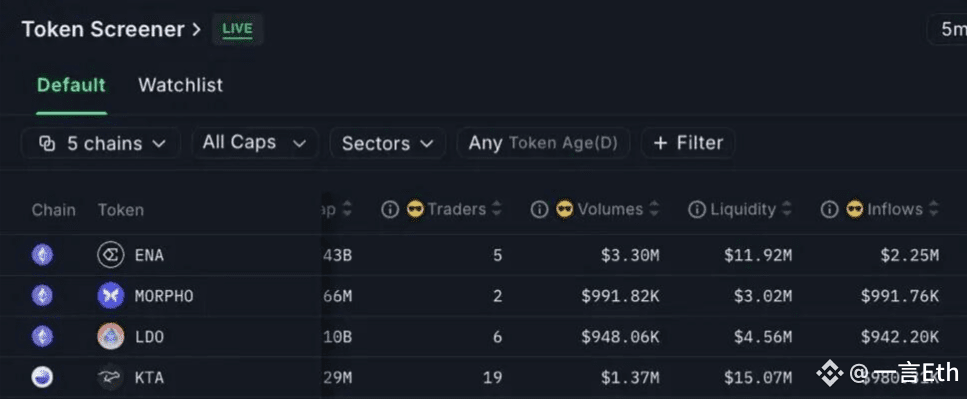Sort by the Liquidity column arrows

[786, 210]
